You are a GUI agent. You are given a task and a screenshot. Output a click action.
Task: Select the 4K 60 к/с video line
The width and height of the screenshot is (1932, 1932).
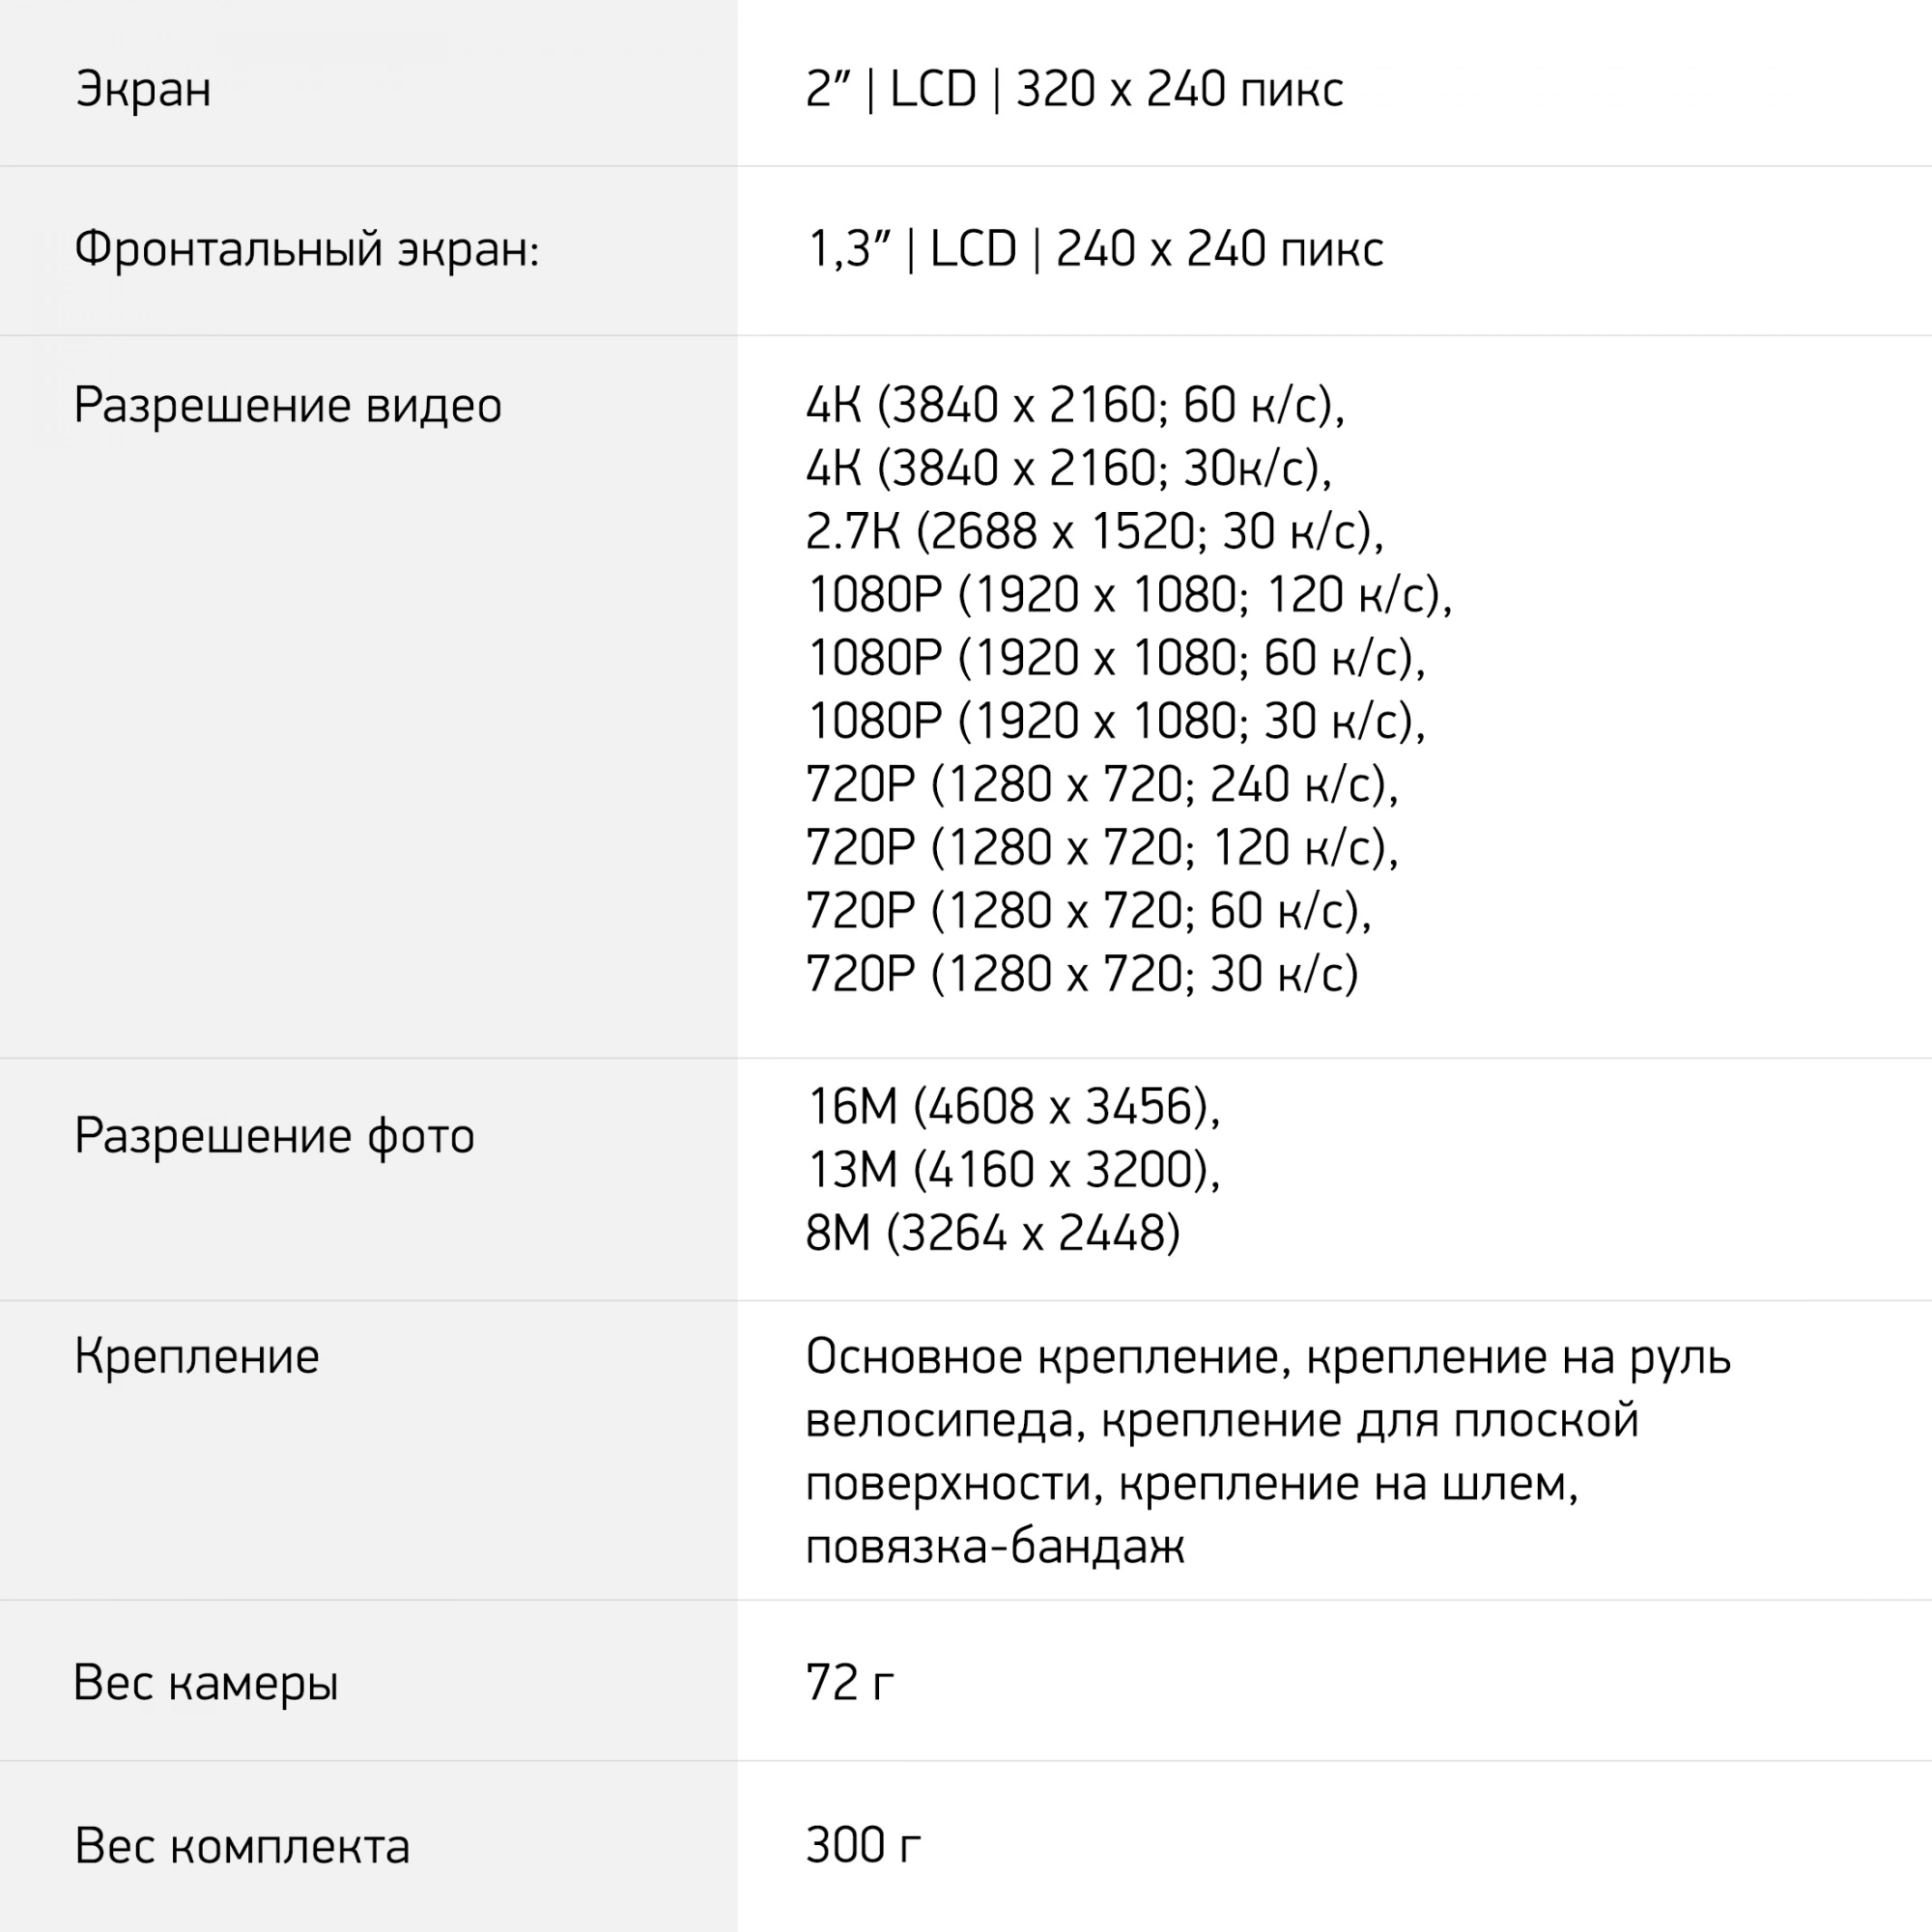1075,406
